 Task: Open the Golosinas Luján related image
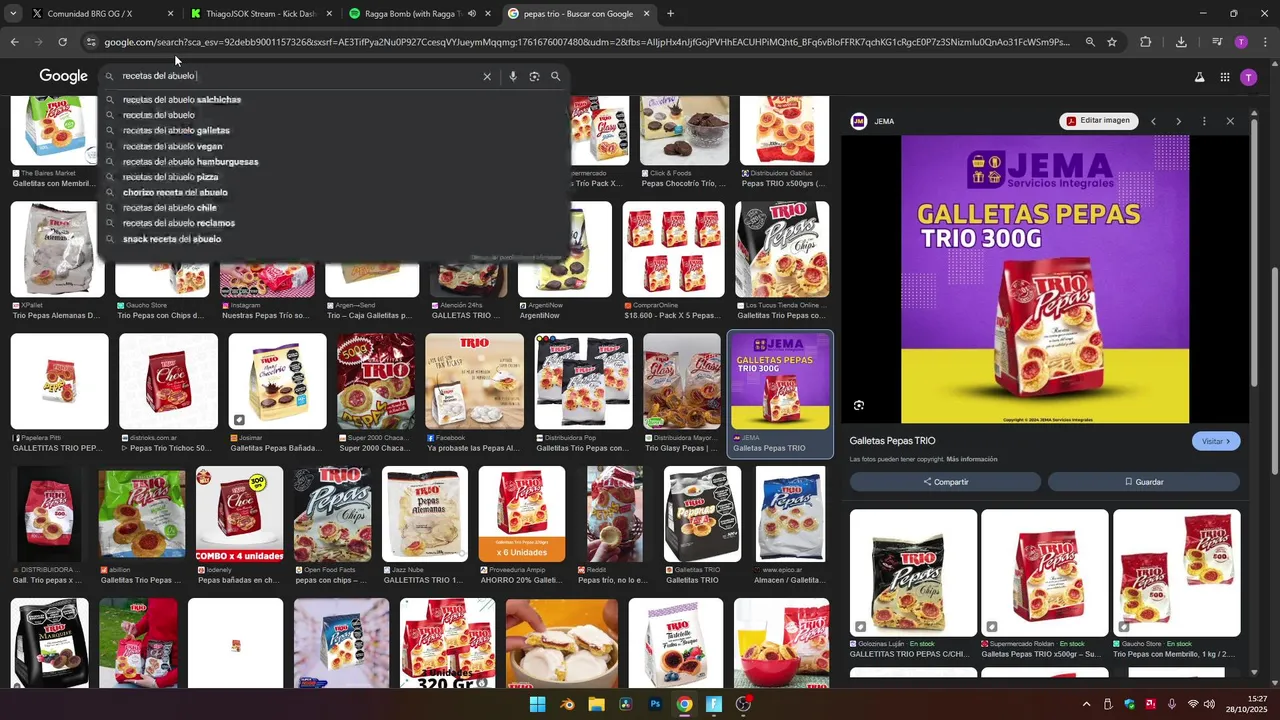coord(913,573)
